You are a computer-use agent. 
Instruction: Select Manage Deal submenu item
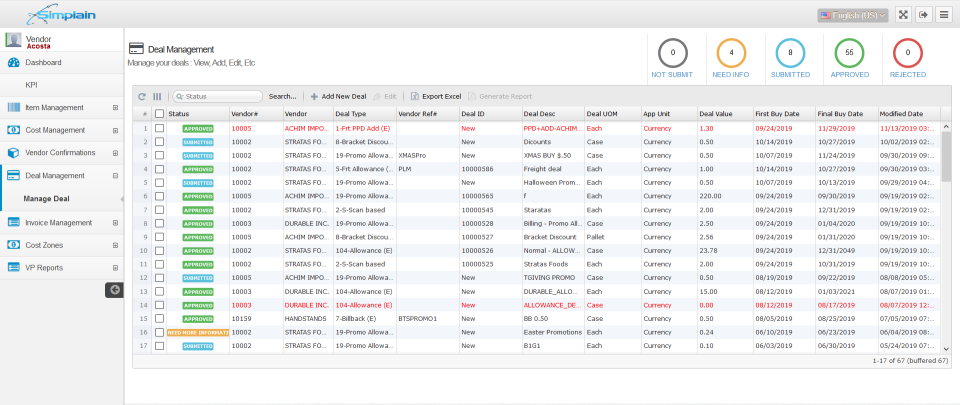pos(47,199)
